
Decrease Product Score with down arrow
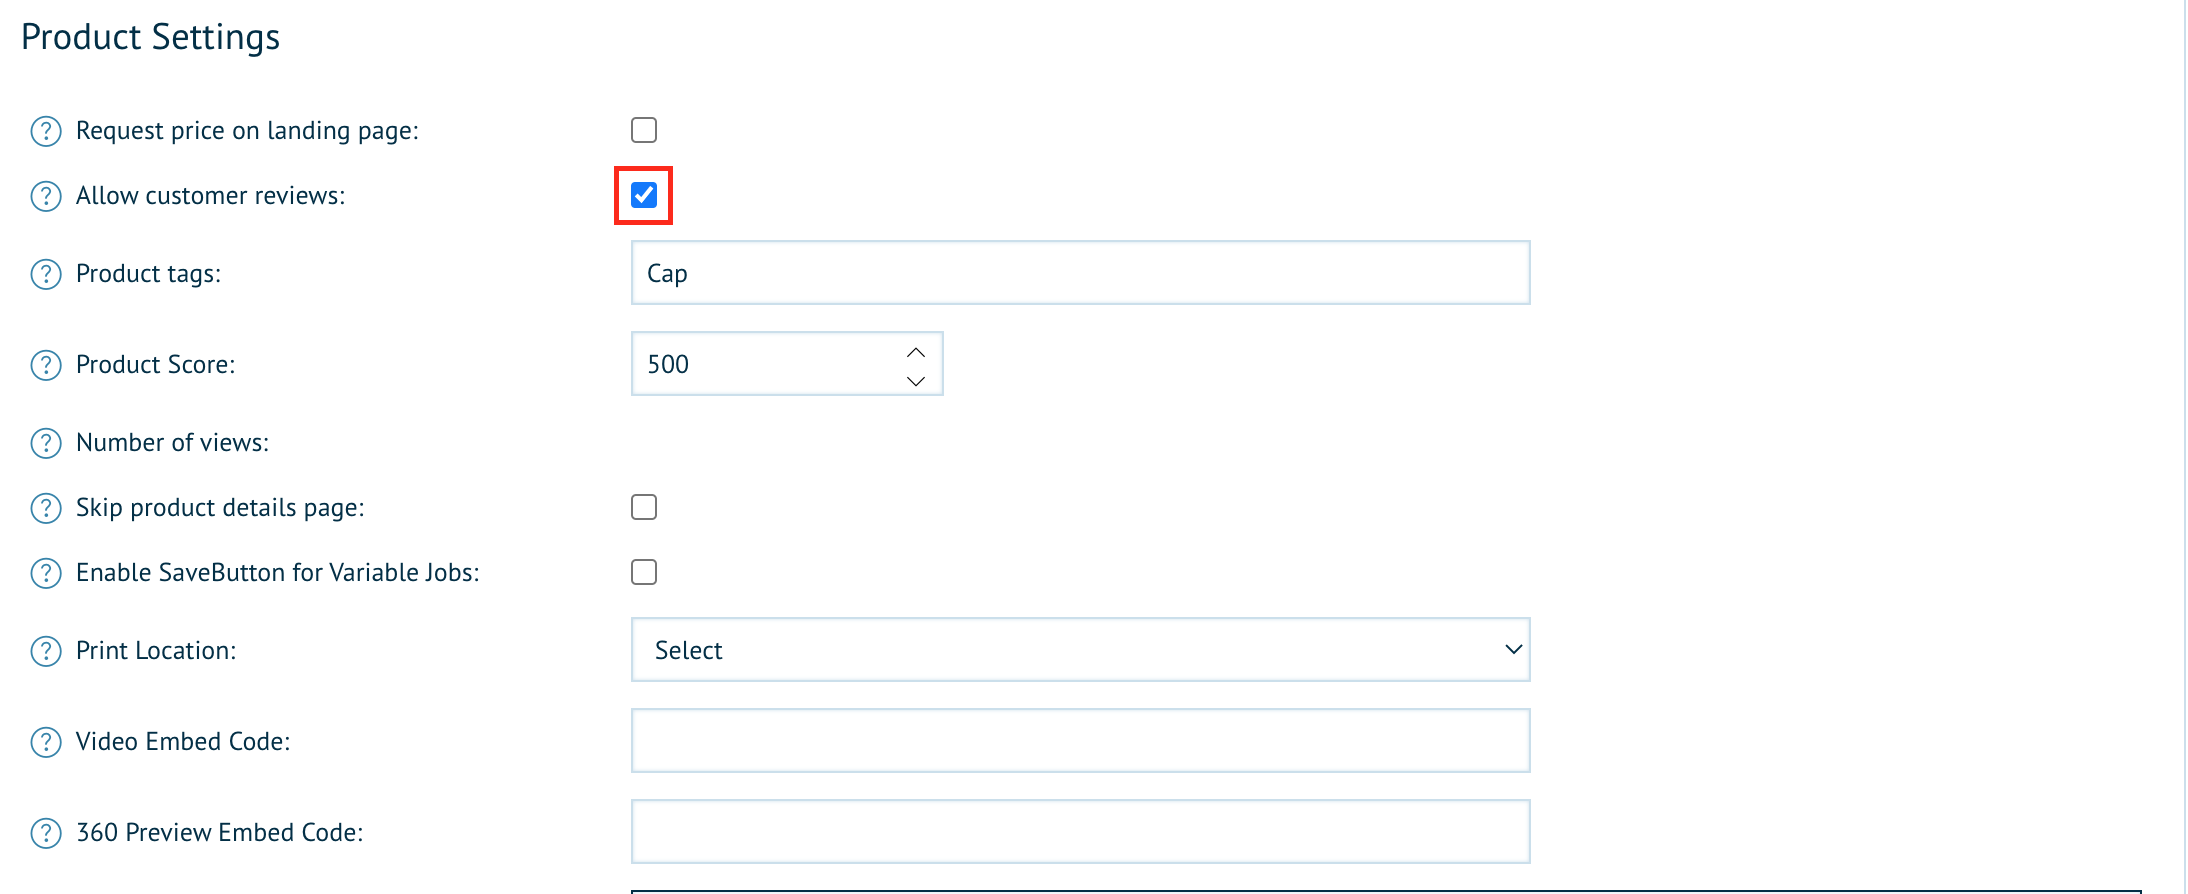[x=916, y=380]
